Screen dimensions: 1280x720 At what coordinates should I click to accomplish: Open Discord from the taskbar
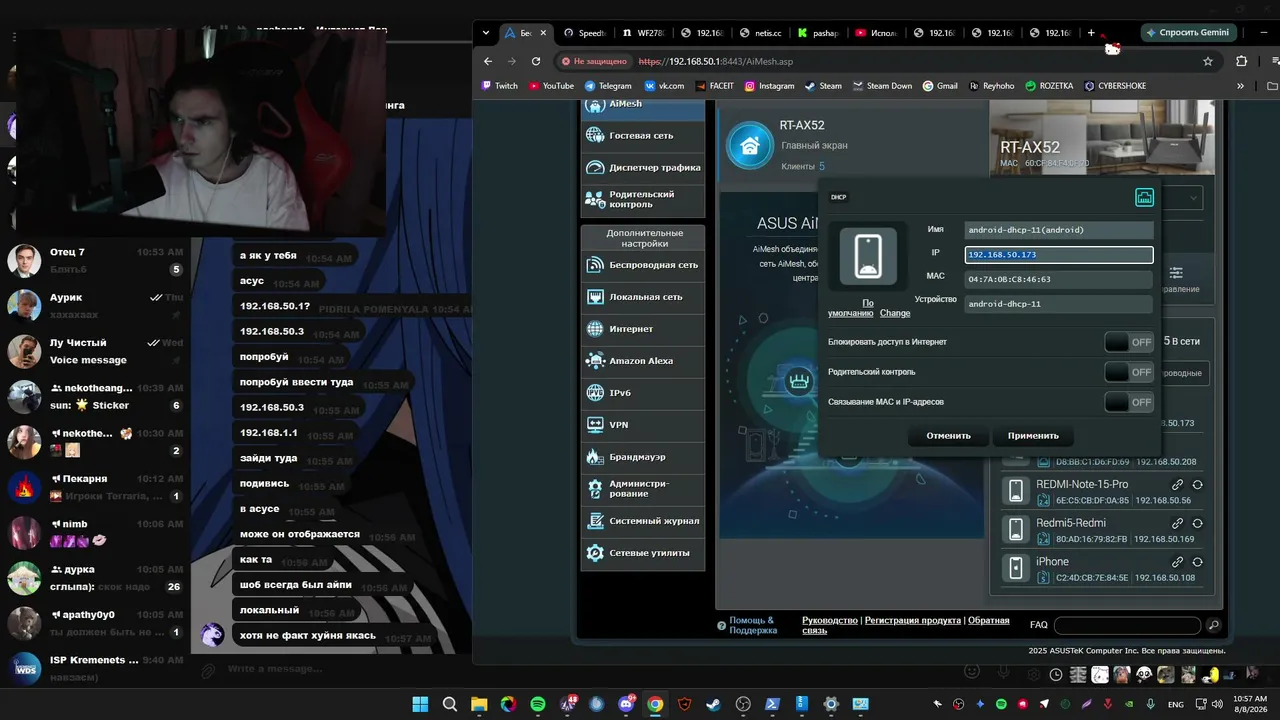click(626, 704)
